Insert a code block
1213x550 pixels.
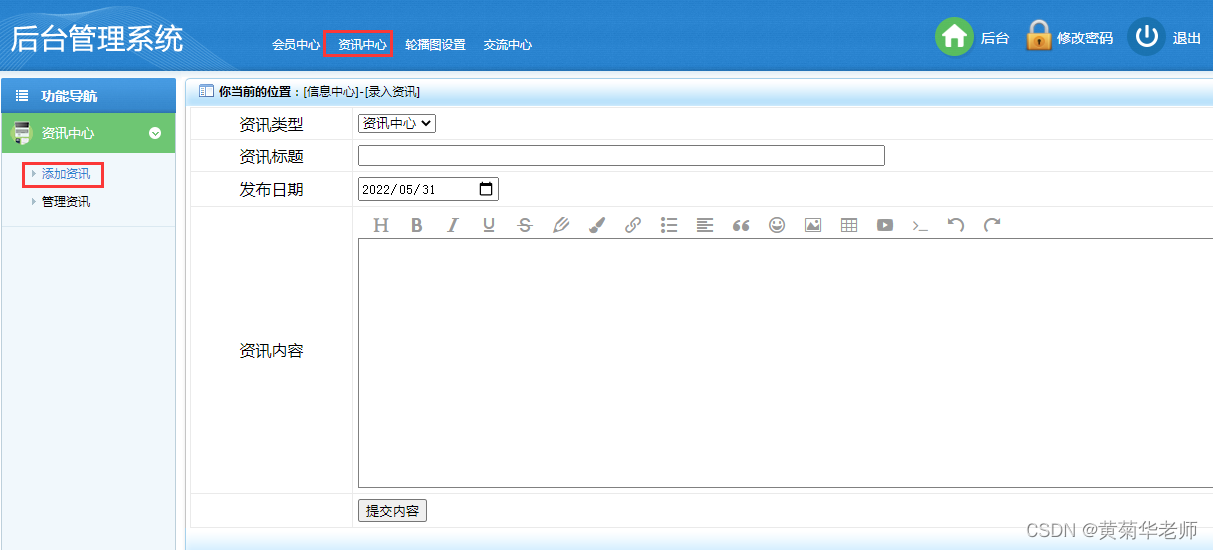[920, 226]
